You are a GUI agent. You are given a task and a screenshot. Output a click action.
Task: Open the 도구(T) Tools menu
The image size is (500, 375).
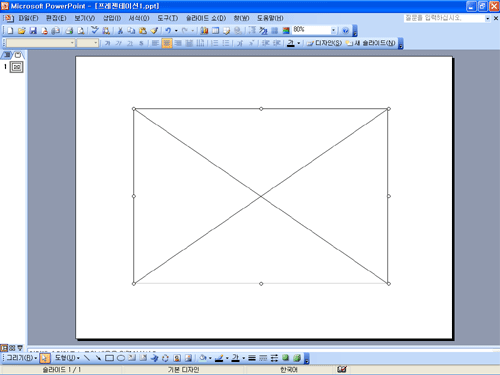[168, 18]
